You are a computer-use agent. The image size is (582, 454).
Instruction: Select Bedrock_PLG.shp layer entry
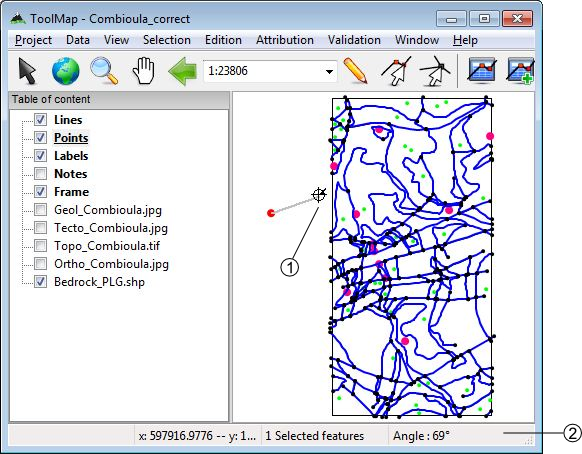(99, 282)
